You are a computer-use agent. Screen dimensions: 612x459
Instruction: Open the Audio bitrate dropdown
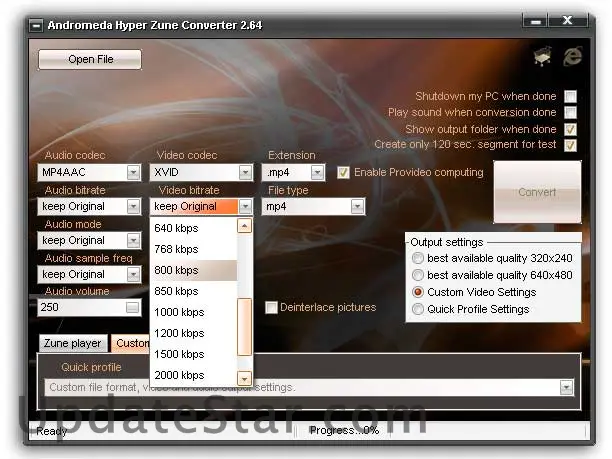pyautogui.click(x=133, y=206)
